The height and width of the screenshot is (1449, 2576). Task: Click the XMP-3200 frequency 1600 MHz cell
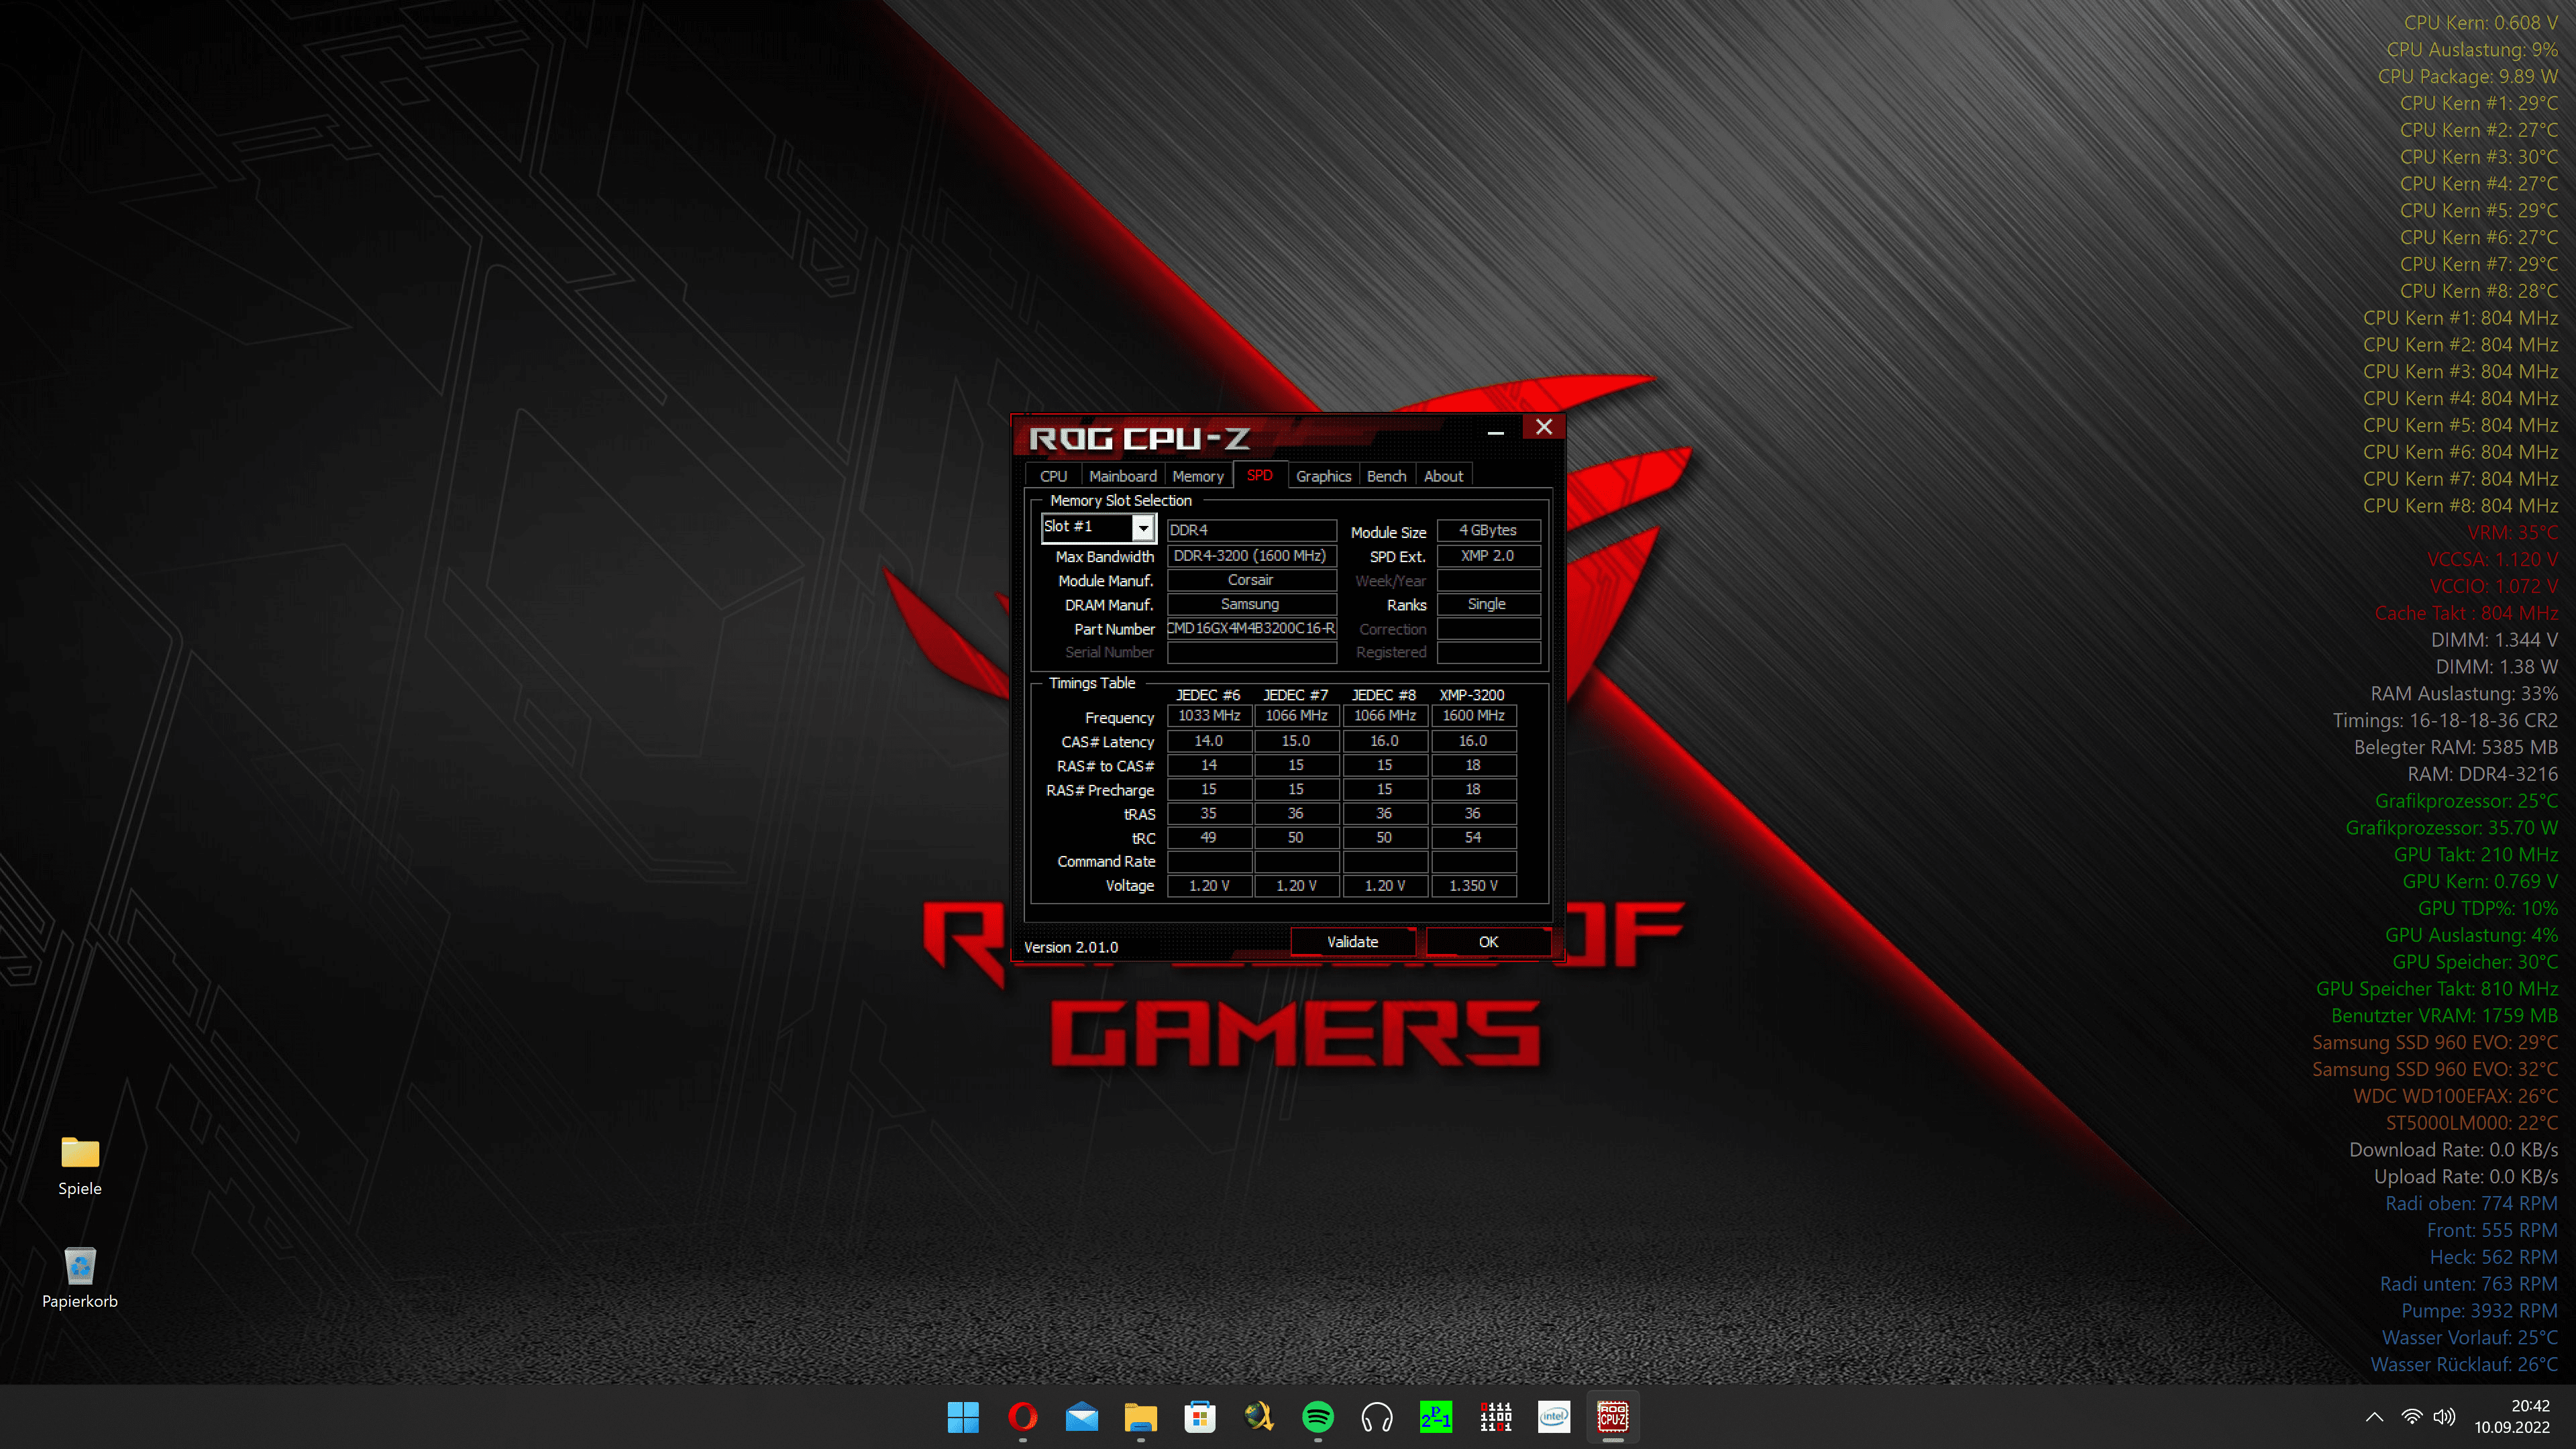1473,716
